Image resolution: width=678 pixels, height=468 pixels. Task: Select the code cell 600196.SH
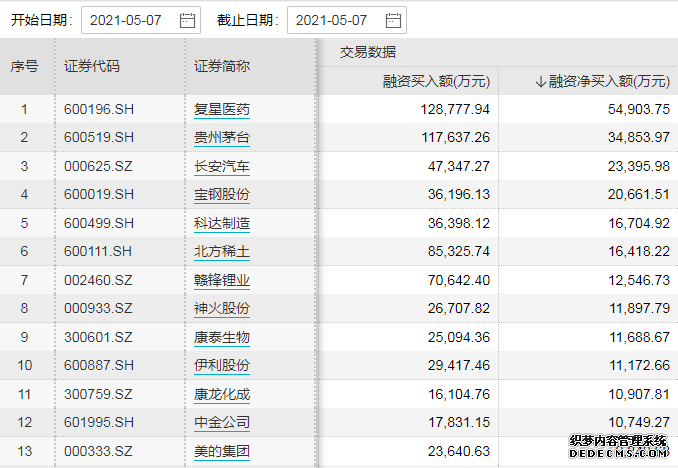point(99,109)
